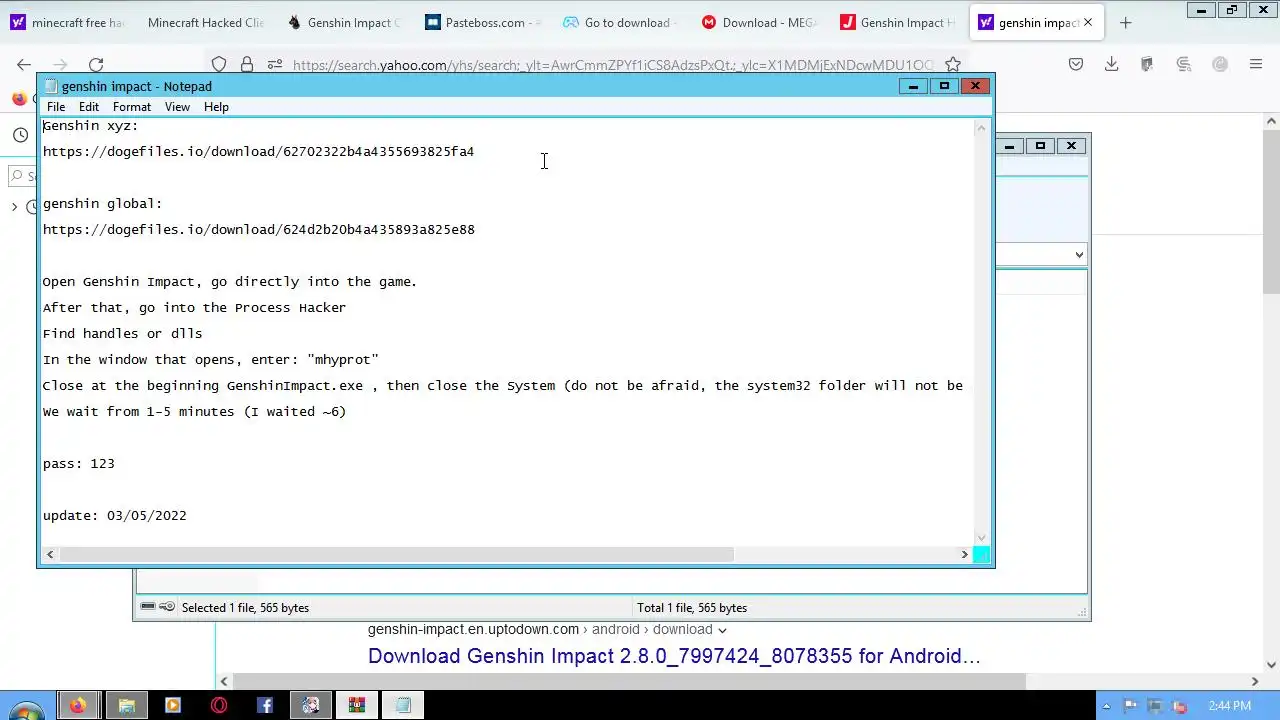The width and height of the screenshot is (1280, 720).
Task: Minimize the Notepad window
Action: click(x=913, y=86)
